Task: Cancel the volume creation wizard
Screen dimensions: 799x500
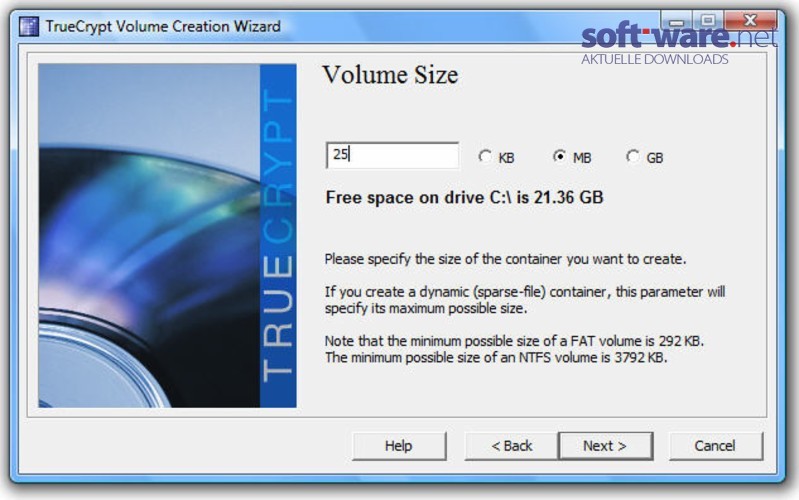Action: 715,446
